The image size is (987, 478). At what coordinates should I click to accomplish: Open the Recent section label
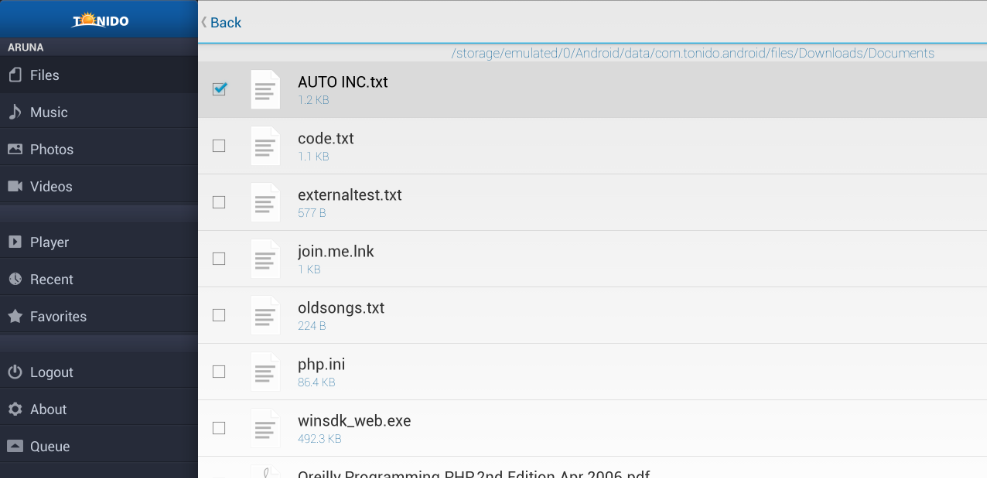(x=52, y=279)
